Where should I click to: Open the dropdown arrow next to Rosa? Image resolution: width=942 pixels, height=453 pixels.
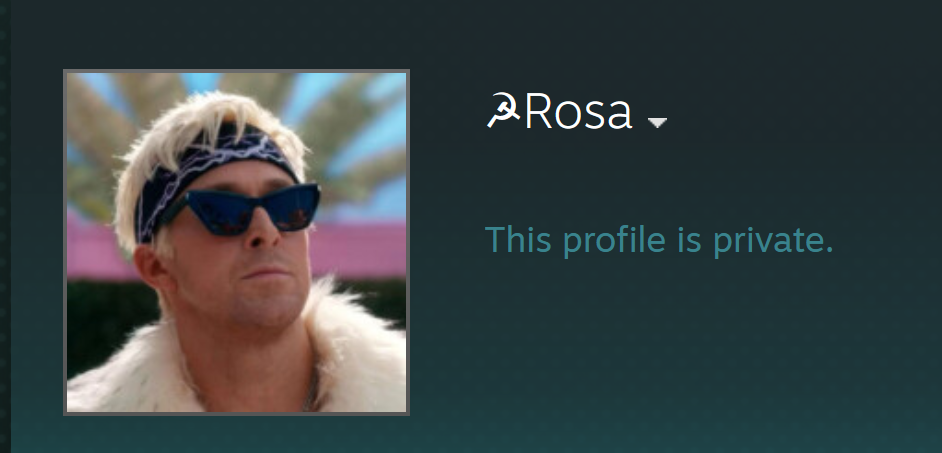point(657,123)
